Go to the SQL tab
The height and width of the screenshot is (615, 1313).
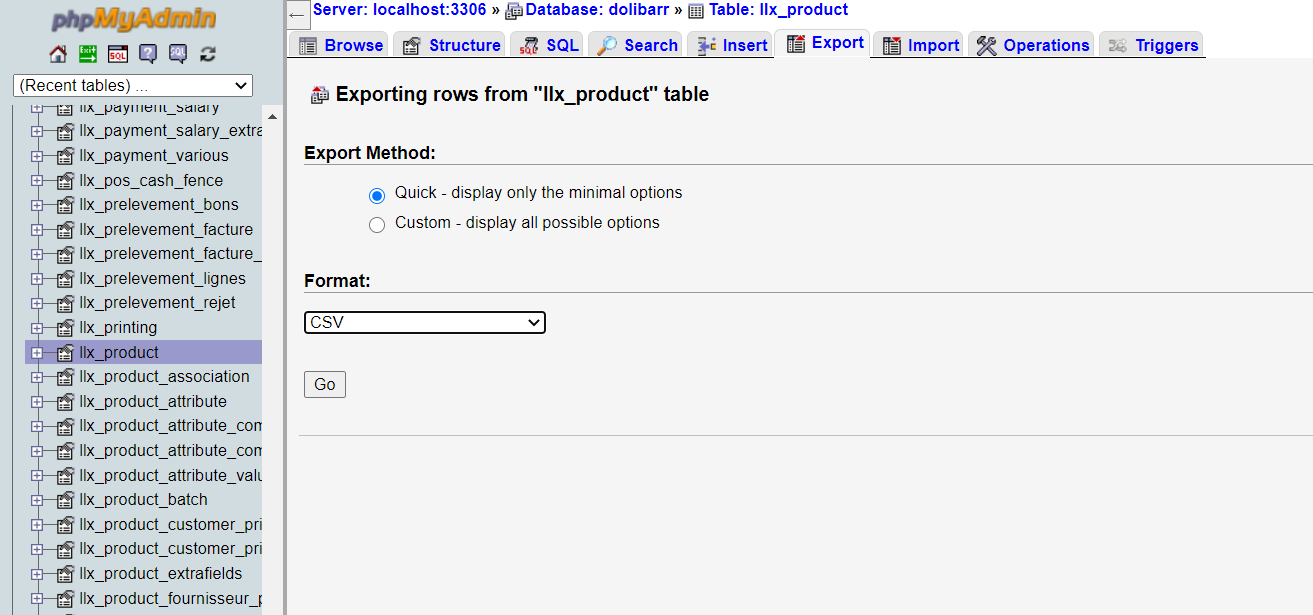coord(548,45)
